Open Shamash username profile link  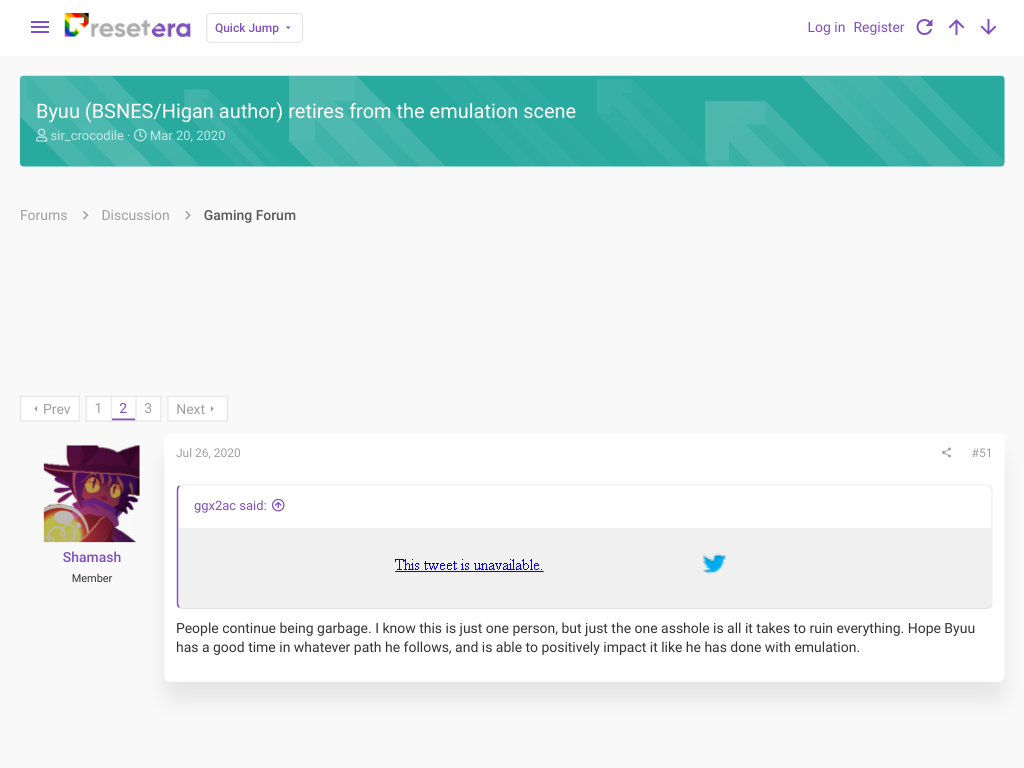pyautogui.click(x=91, y=557)
